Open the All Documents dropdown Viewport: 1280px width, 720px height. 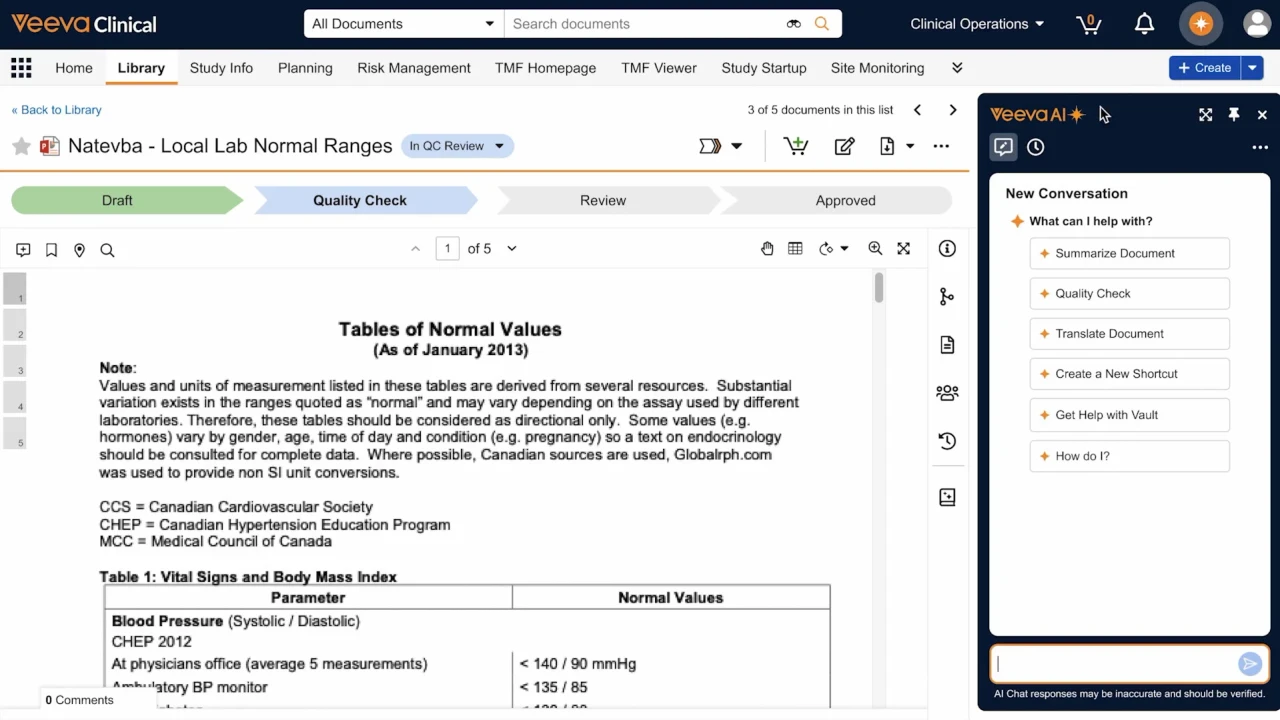(x=404, y=24)
